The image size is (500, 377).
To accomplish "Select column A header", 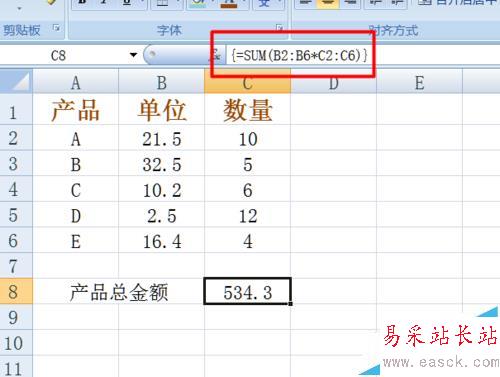I will coord(76,81).
